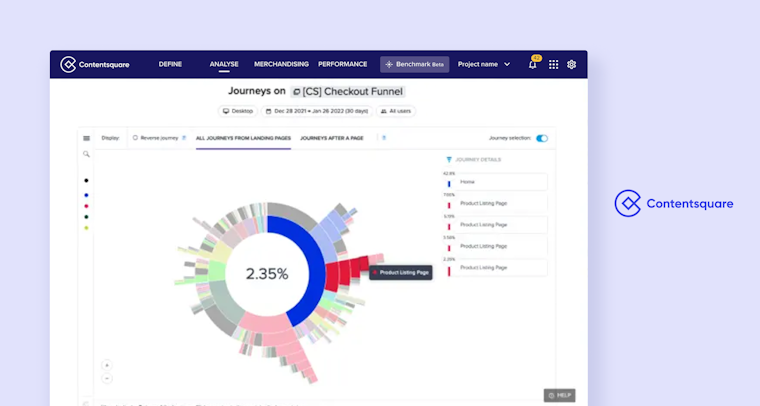
Task: Zoom out the sunburst with minus button
Action: [x=107, y=378]
